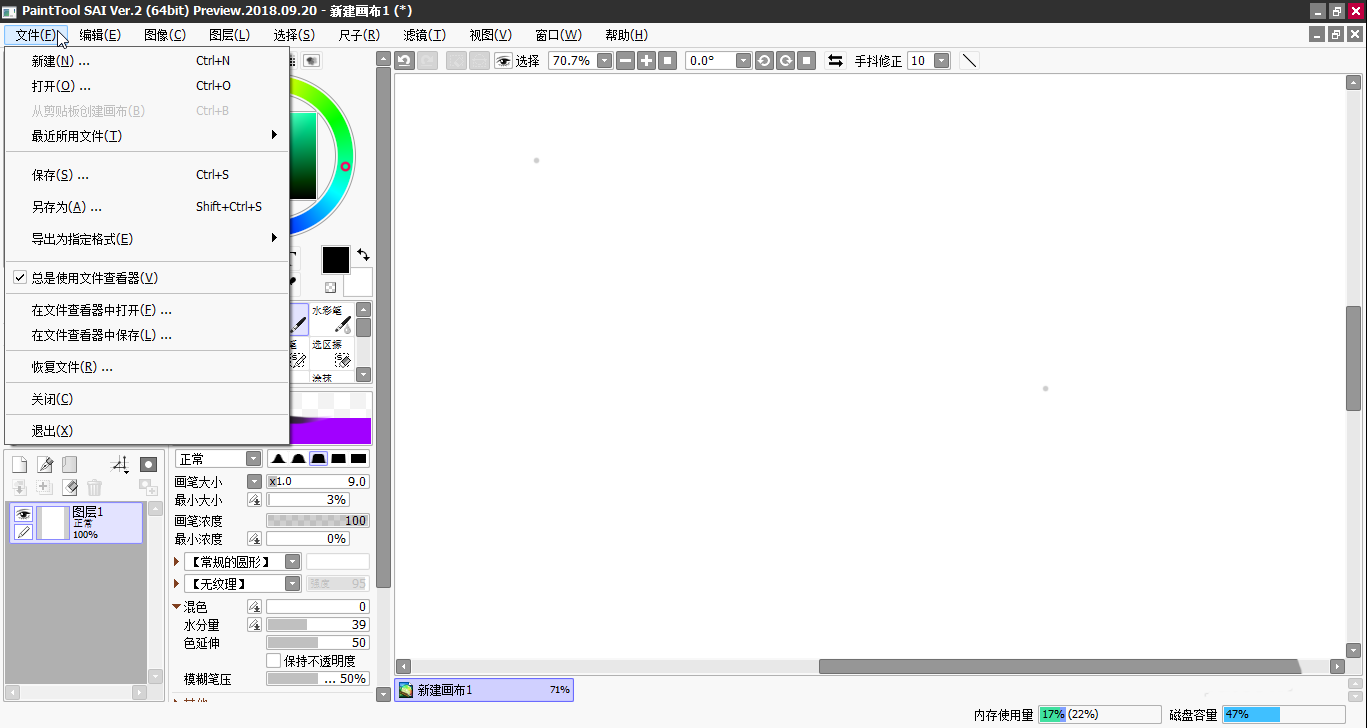Create a new linework pen layer

(45, 465)
